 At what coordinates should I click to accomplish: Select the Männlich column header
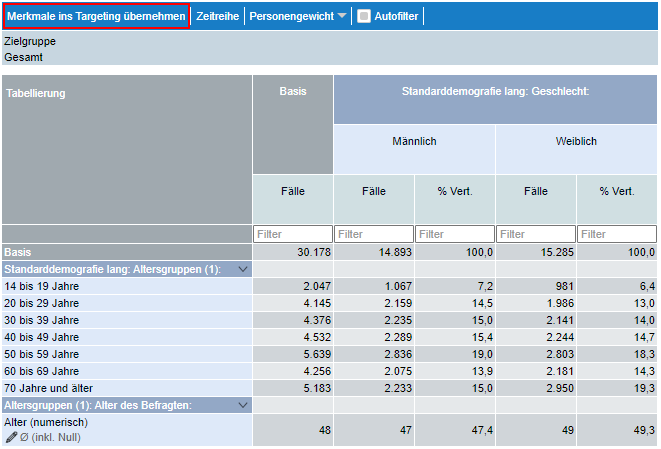pos(414,141)
